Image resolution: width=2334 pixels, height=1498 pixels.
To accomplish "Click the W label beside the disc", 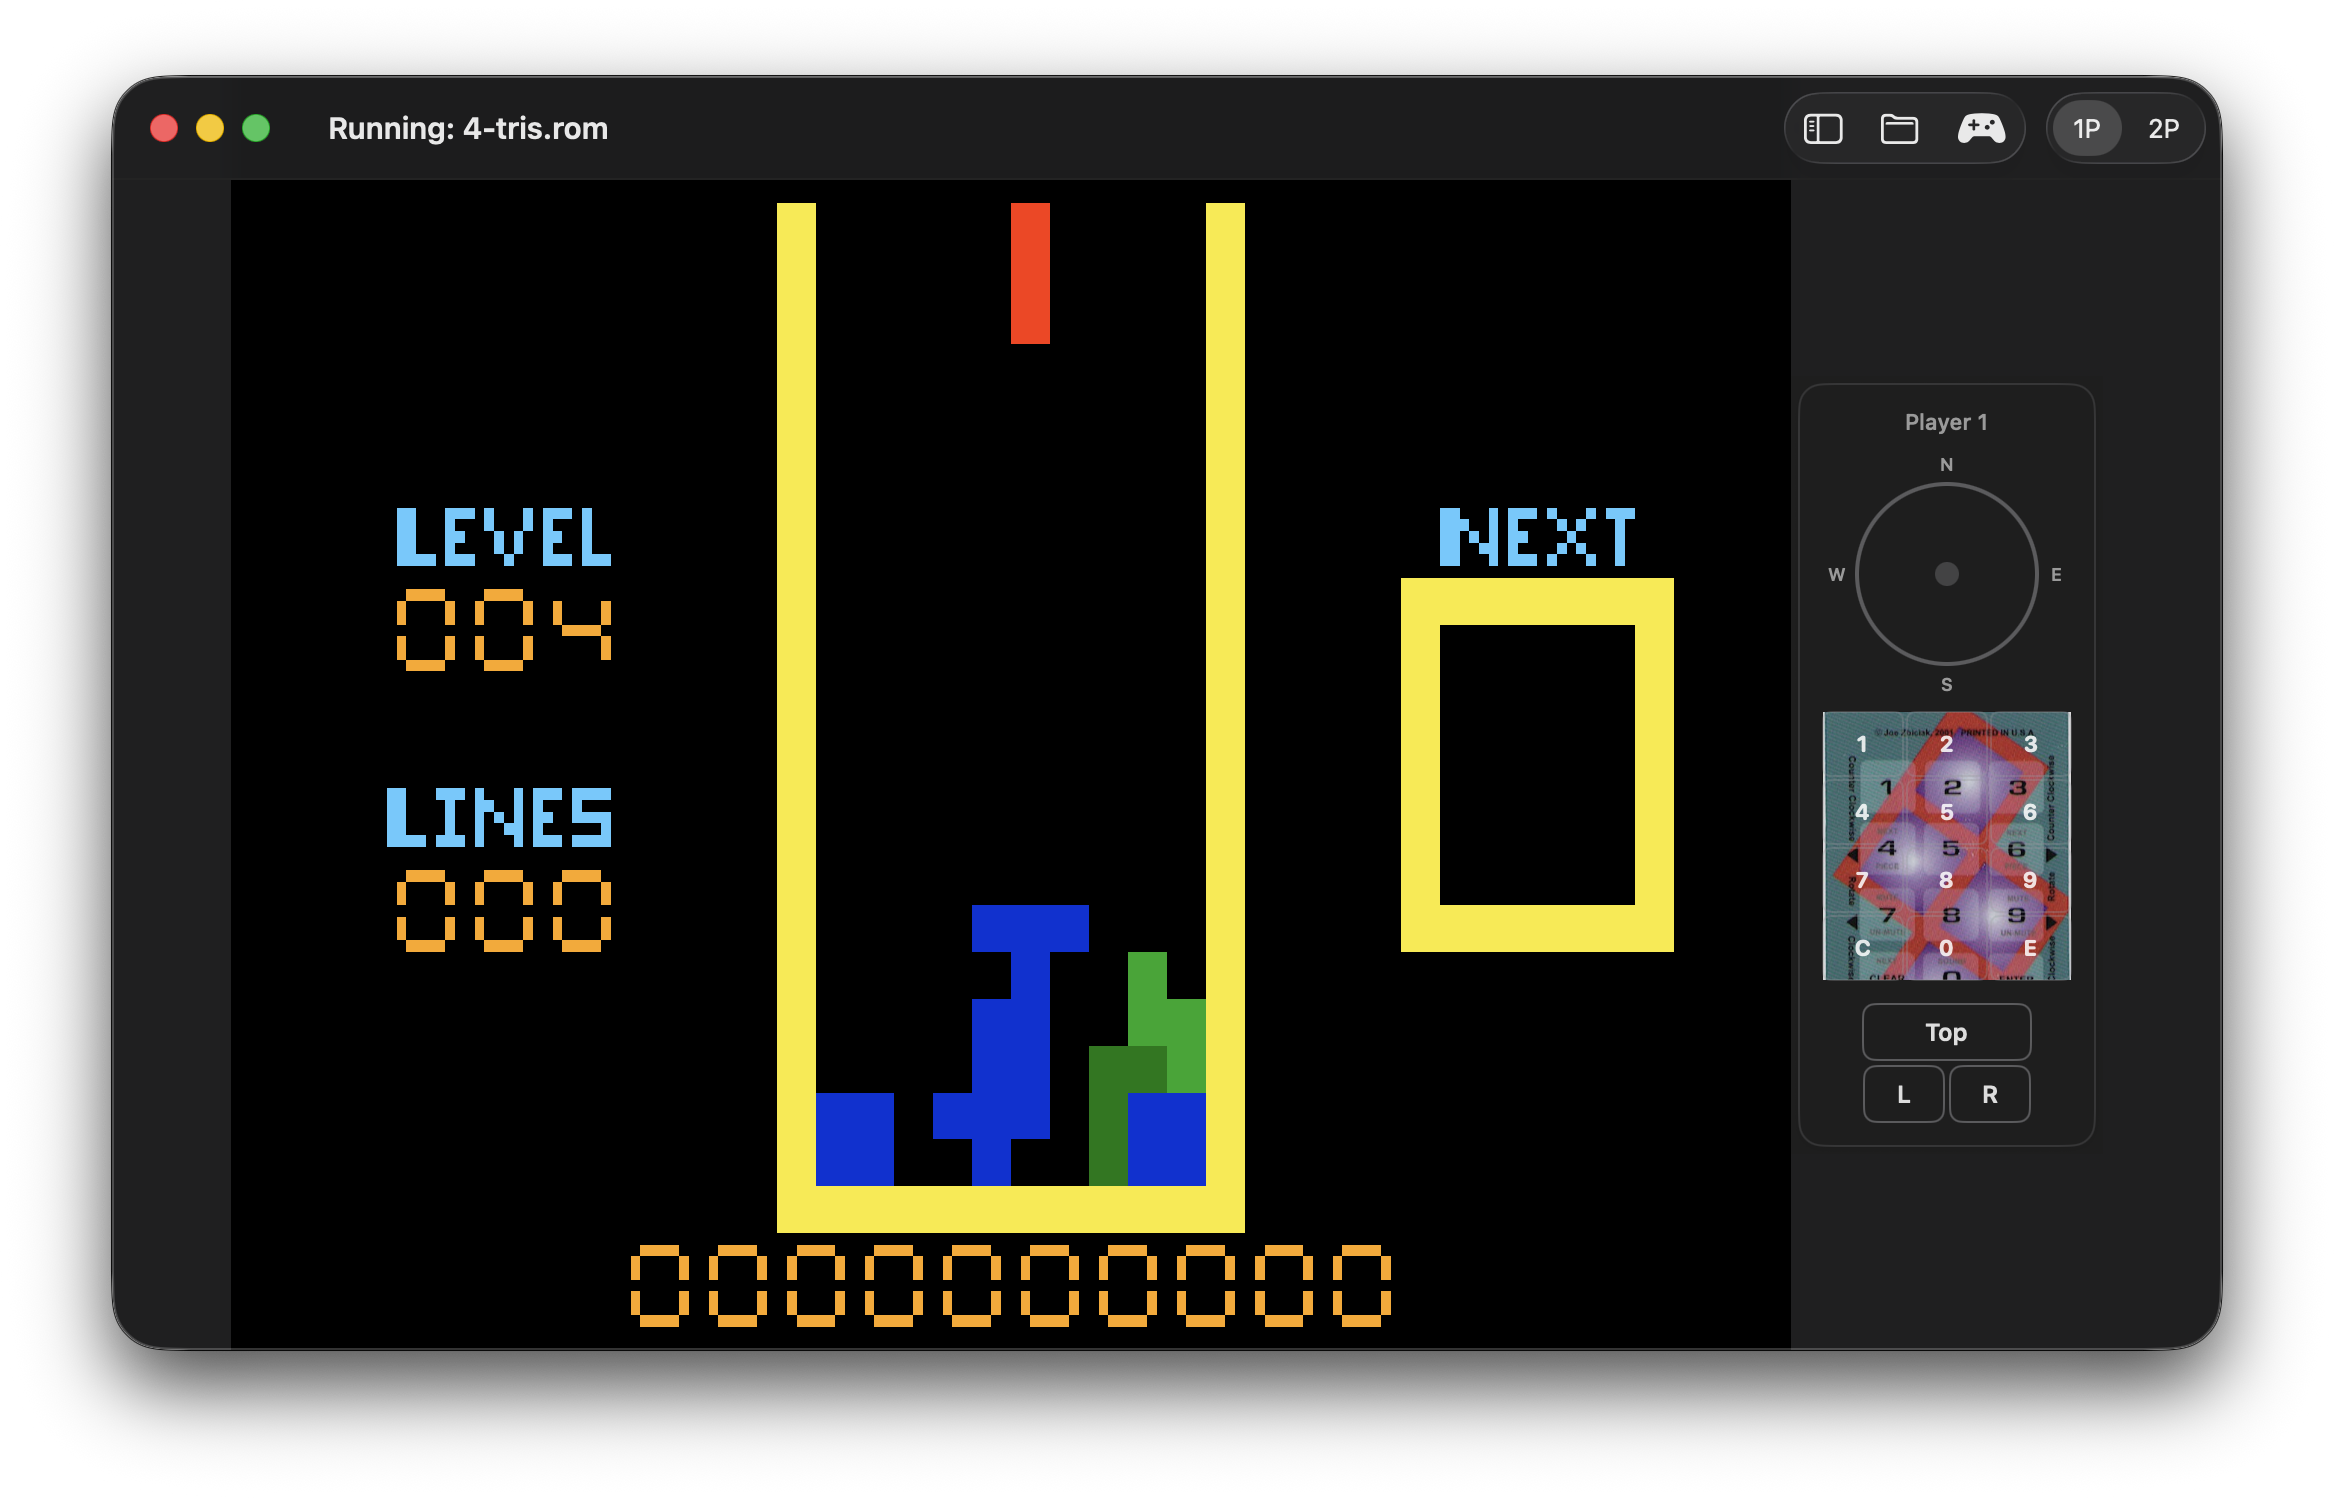I will click(x=1836, y=574).
